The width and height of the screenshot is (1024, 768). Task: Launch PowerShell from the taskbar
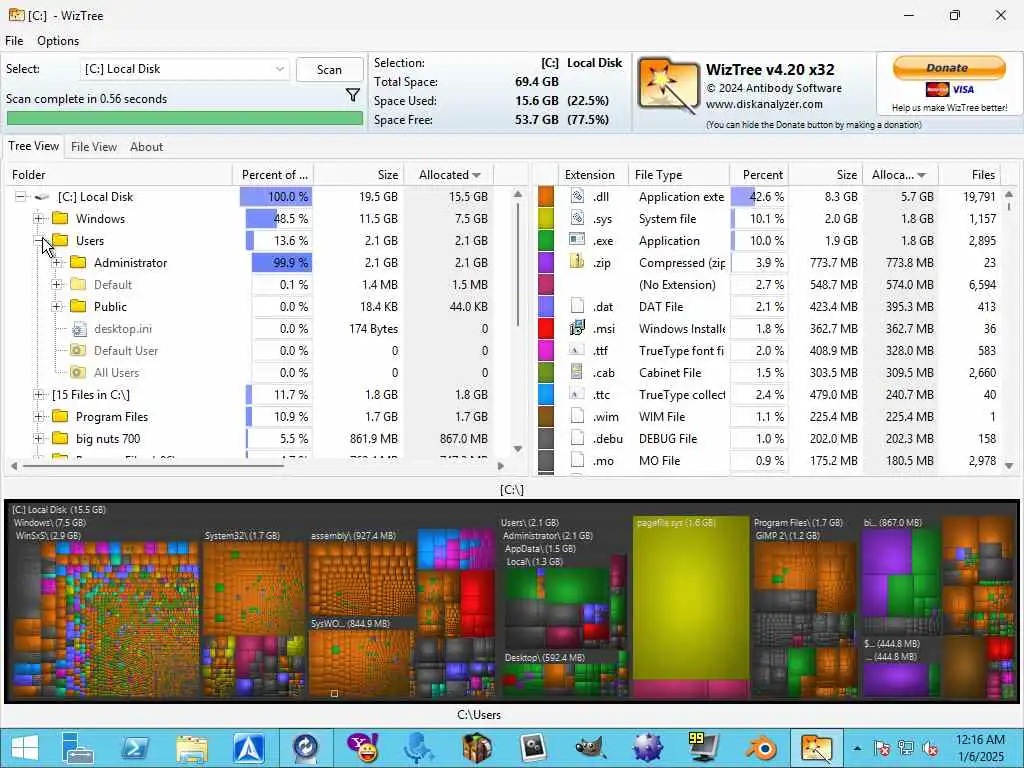(135, 748)
